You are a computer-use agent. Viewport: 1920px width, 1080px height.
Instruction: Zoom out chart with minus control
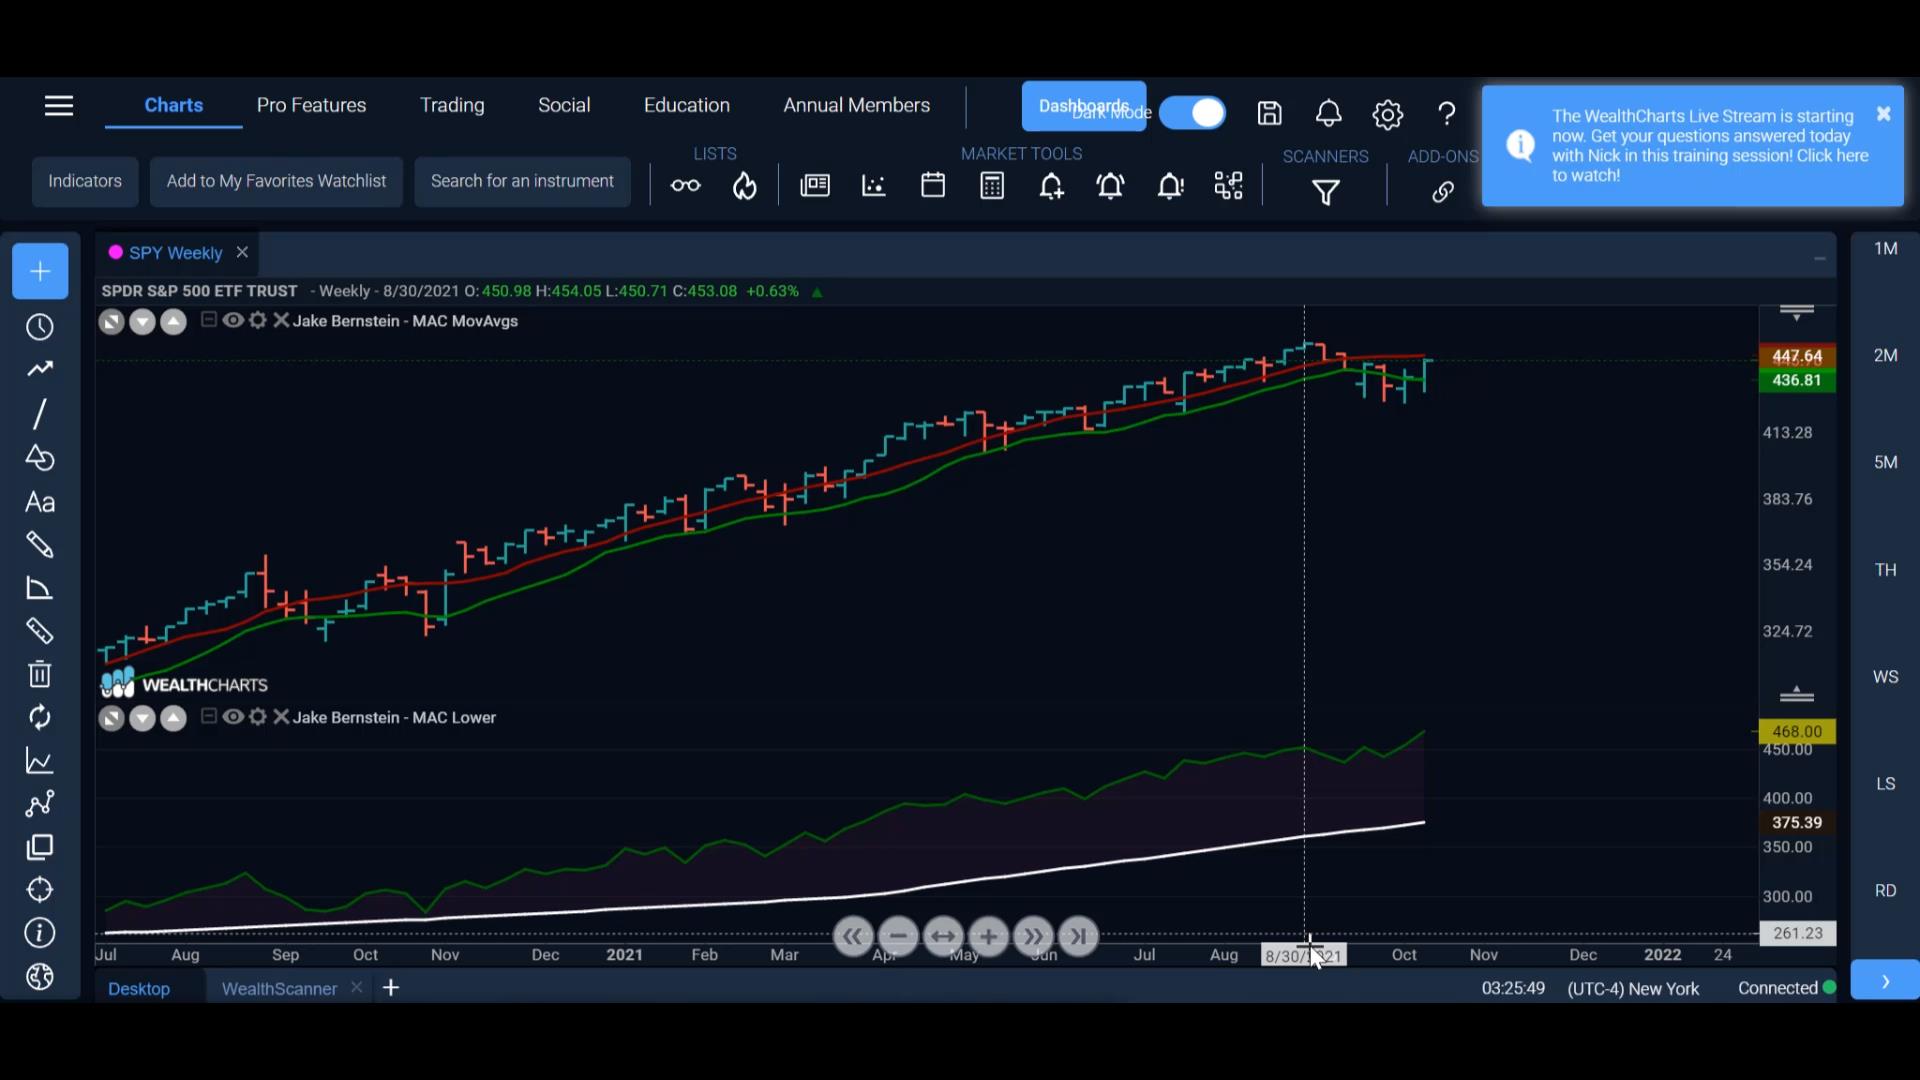tap(898, 937)
